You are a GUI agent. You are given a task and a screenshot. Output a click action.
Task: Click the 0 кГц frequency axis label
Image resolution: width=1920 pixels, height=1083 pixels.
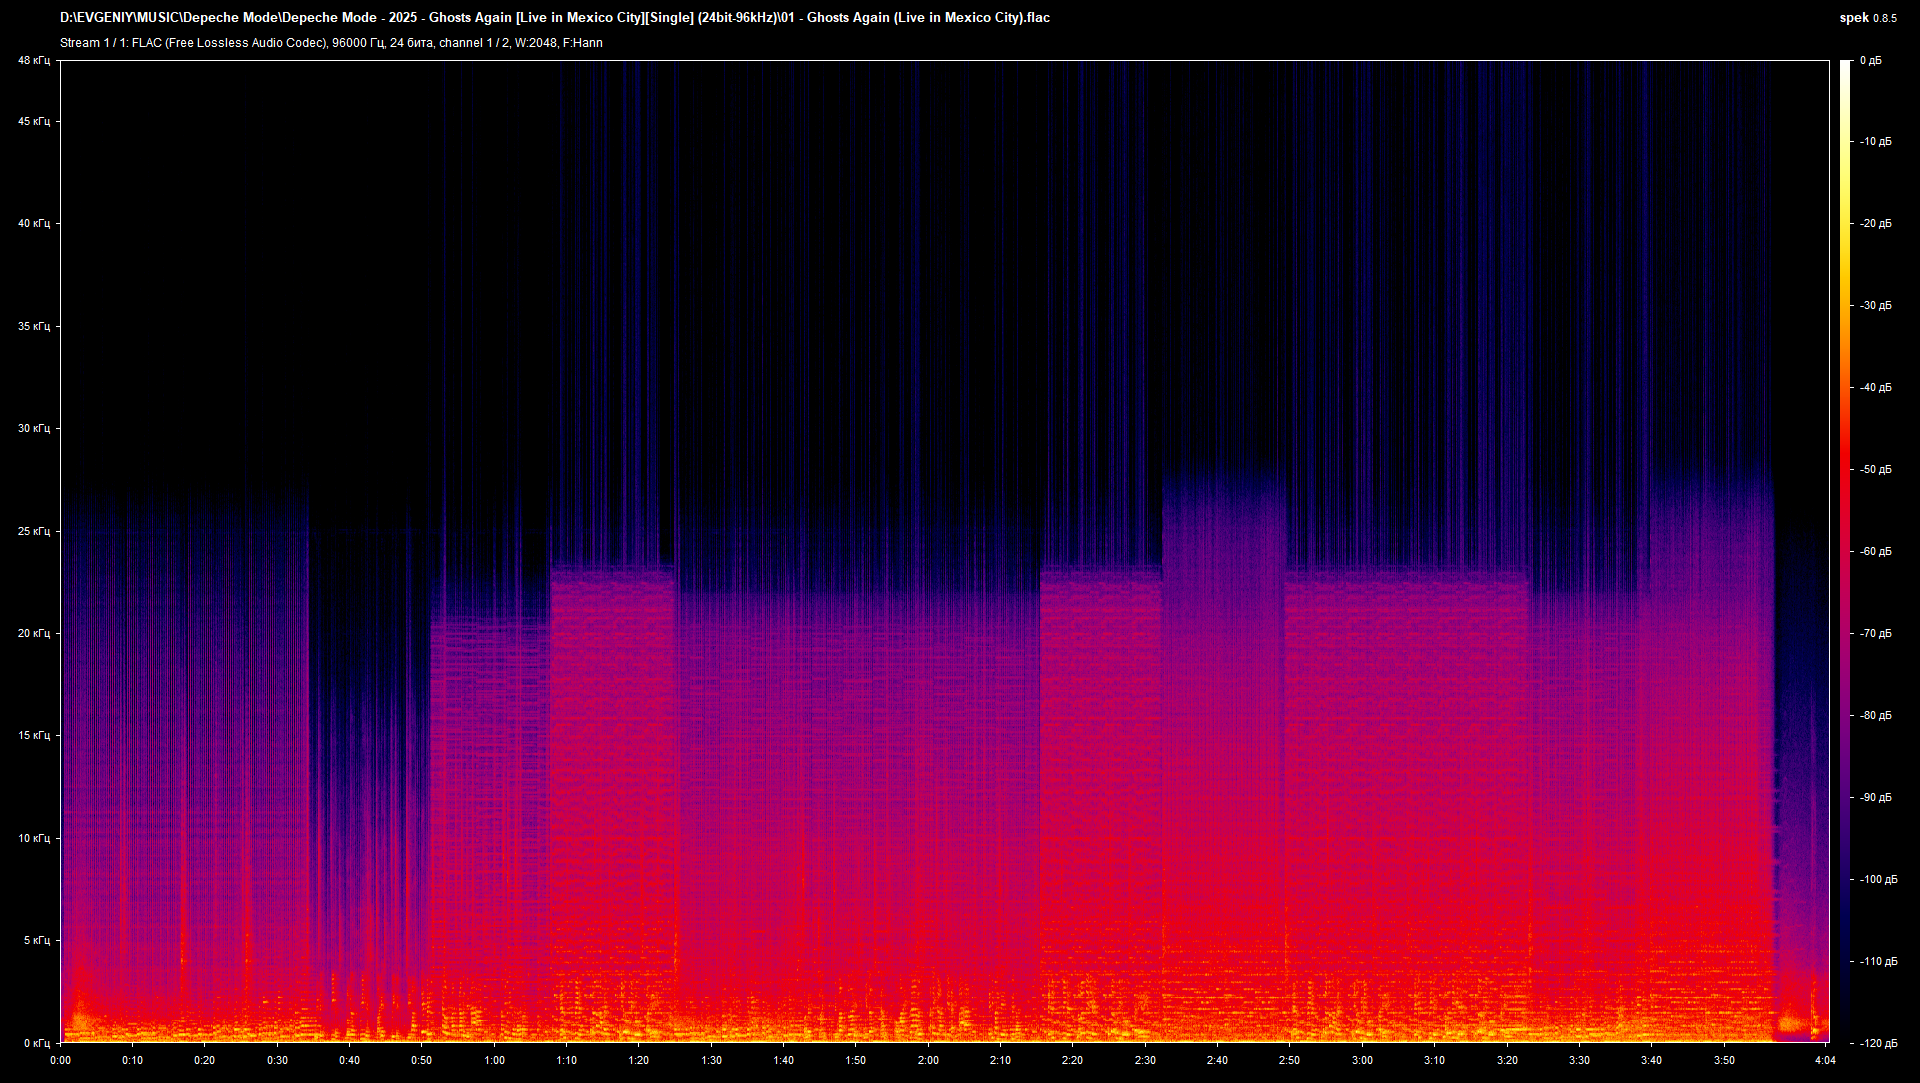pyautogui.click(x=35, y=1043)
